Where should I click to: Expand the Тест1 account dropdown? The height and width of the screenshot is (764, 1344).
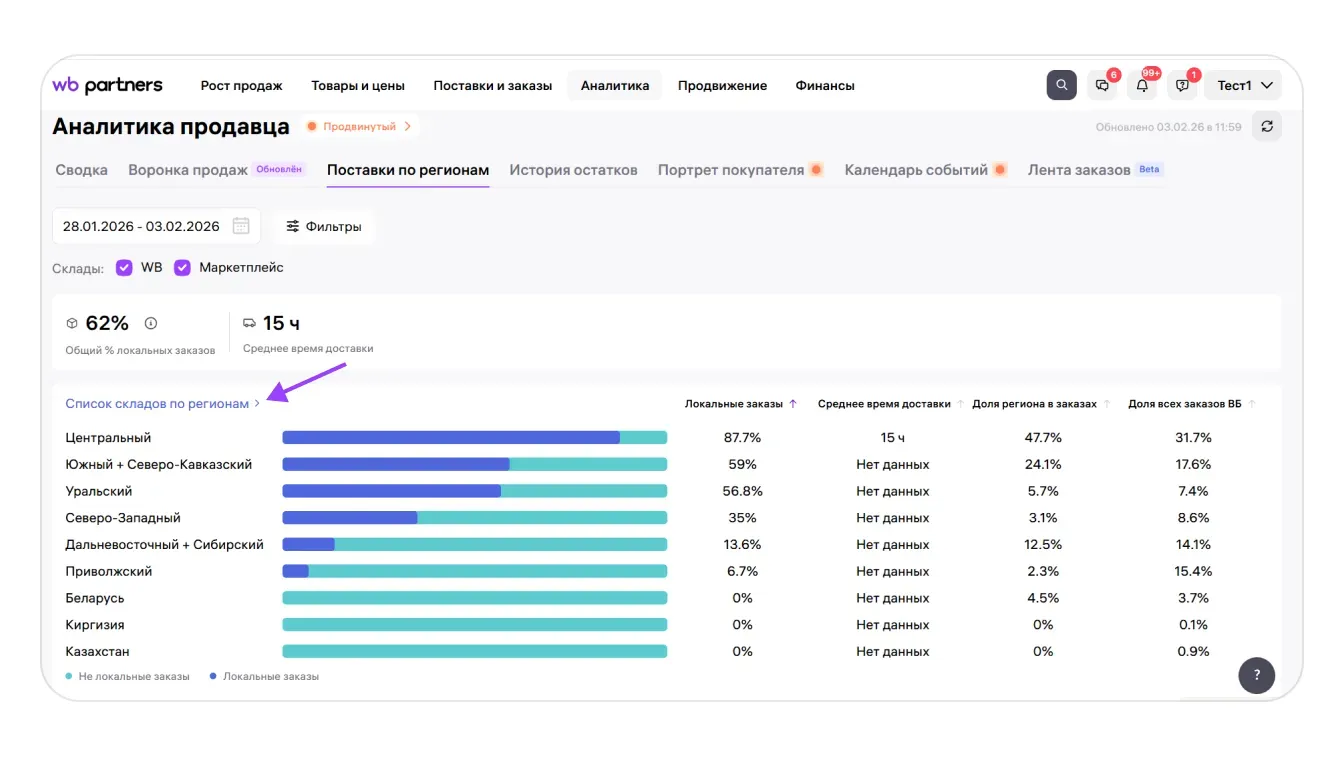coord(1243,85)
